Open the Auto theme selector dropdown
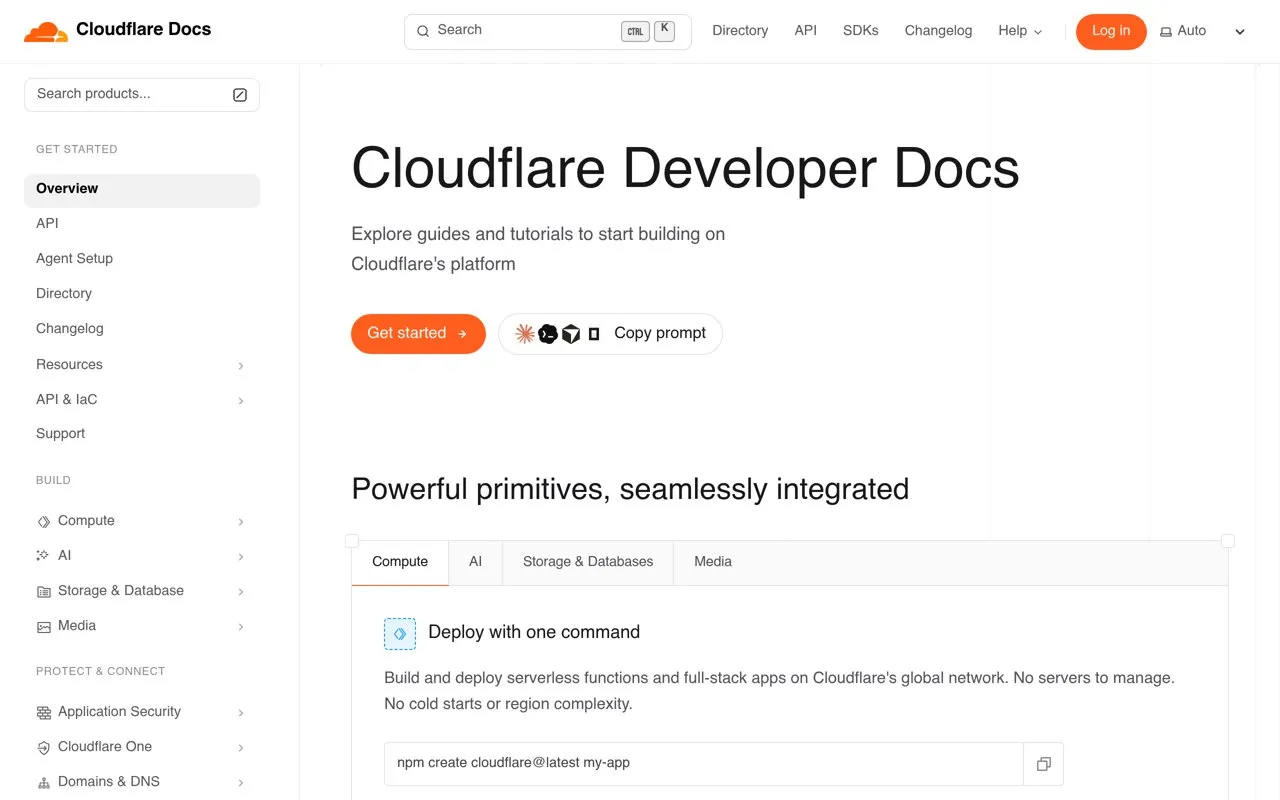 (x=1203, y=31)
